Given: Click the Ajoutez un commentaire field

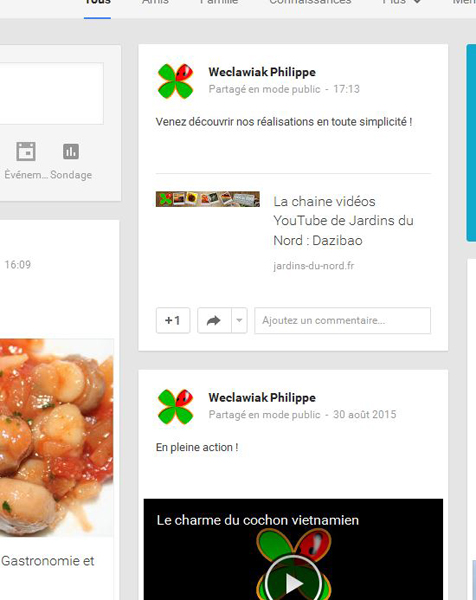Looking at the screenshot, I should tap(342, 320).
